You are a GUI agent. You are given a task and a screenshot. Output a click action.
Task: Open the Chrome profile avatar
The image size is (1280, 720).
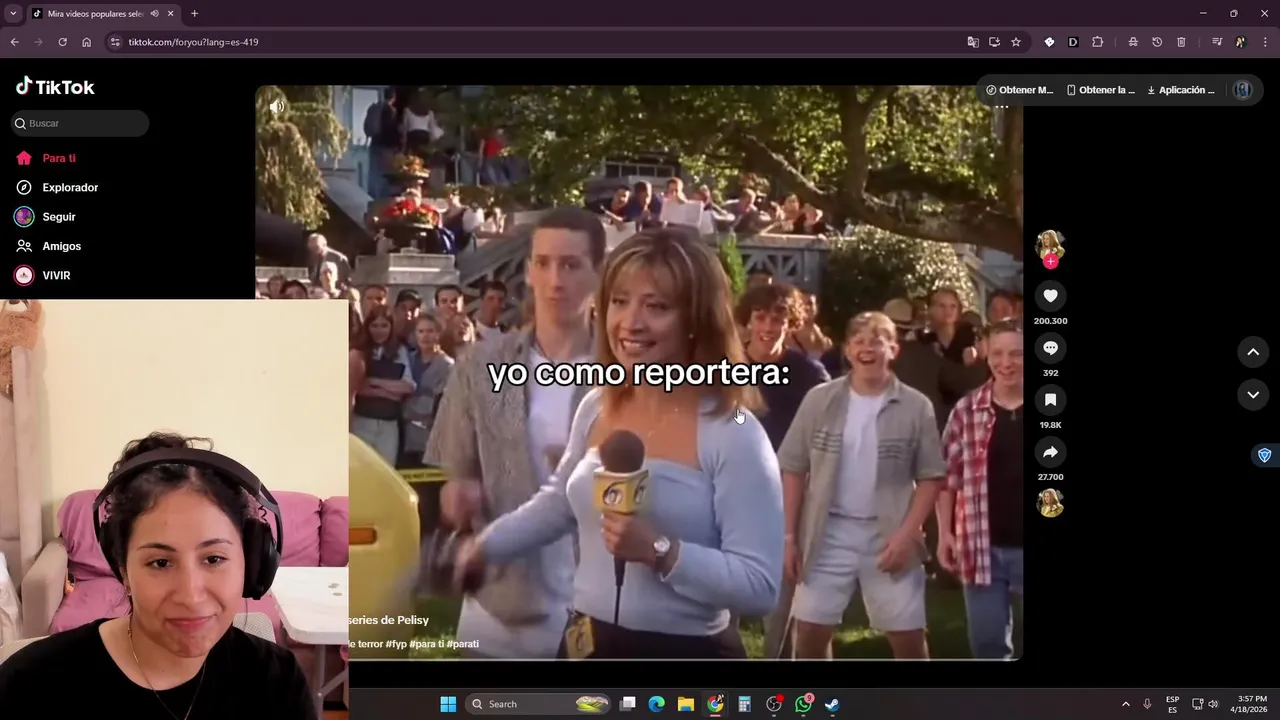1241,42
